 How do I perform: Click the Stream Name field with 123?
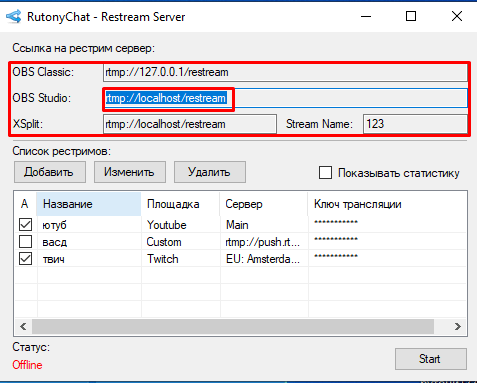click(x=415, y=124)
